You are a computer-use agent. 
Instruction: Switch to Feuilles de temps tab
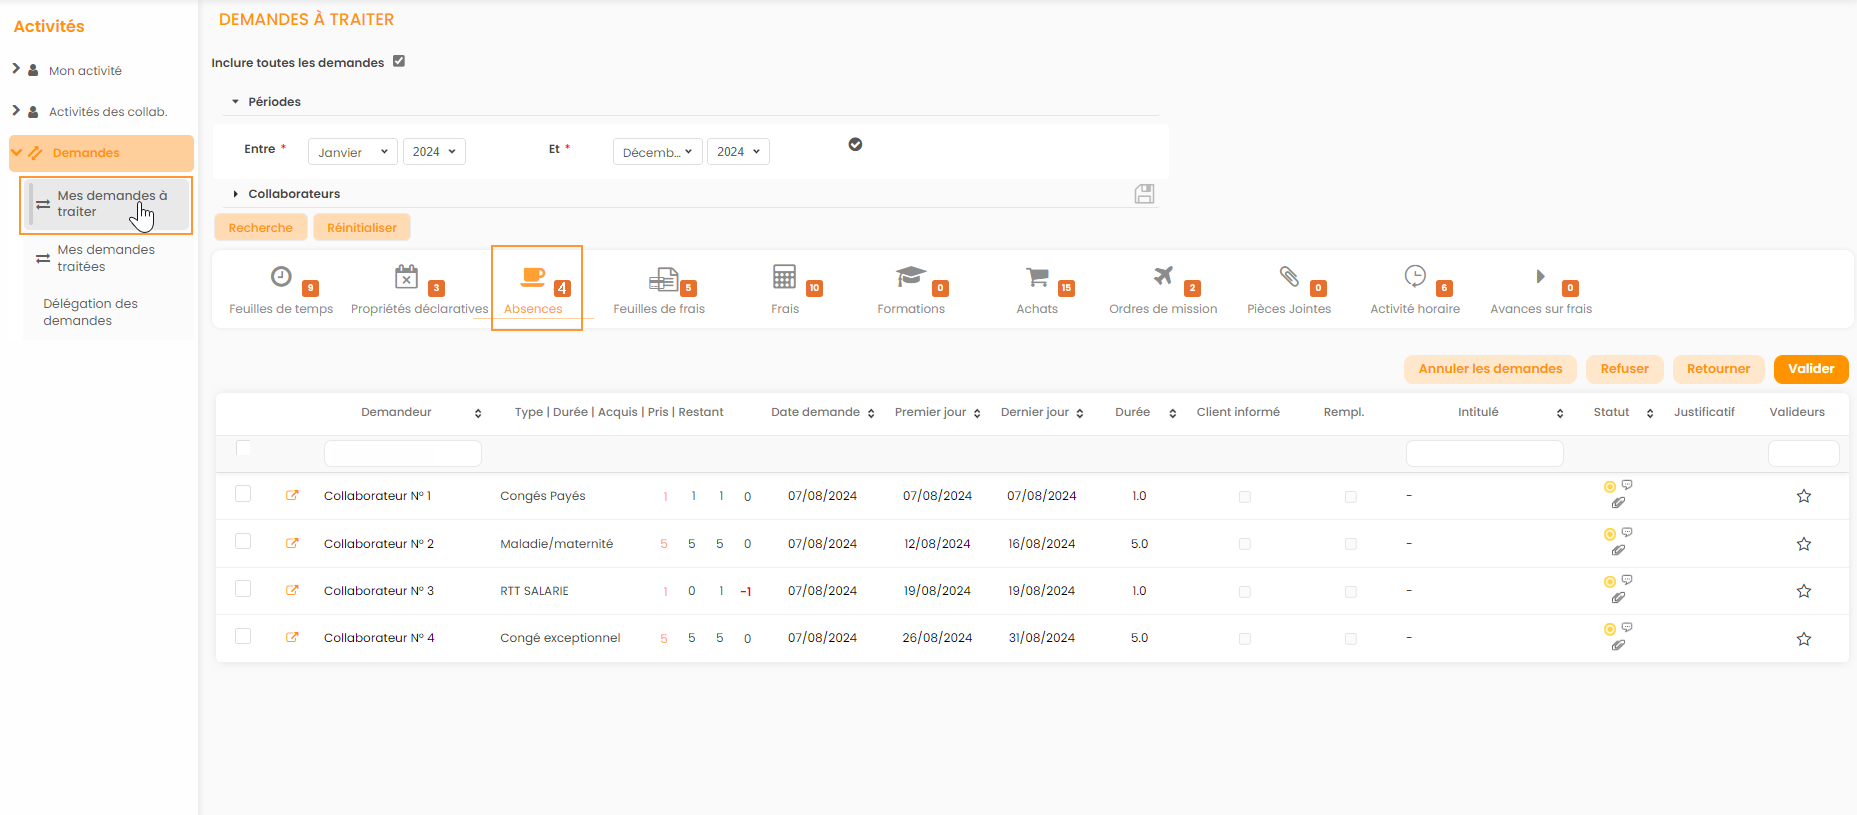(x=281, y=289)
